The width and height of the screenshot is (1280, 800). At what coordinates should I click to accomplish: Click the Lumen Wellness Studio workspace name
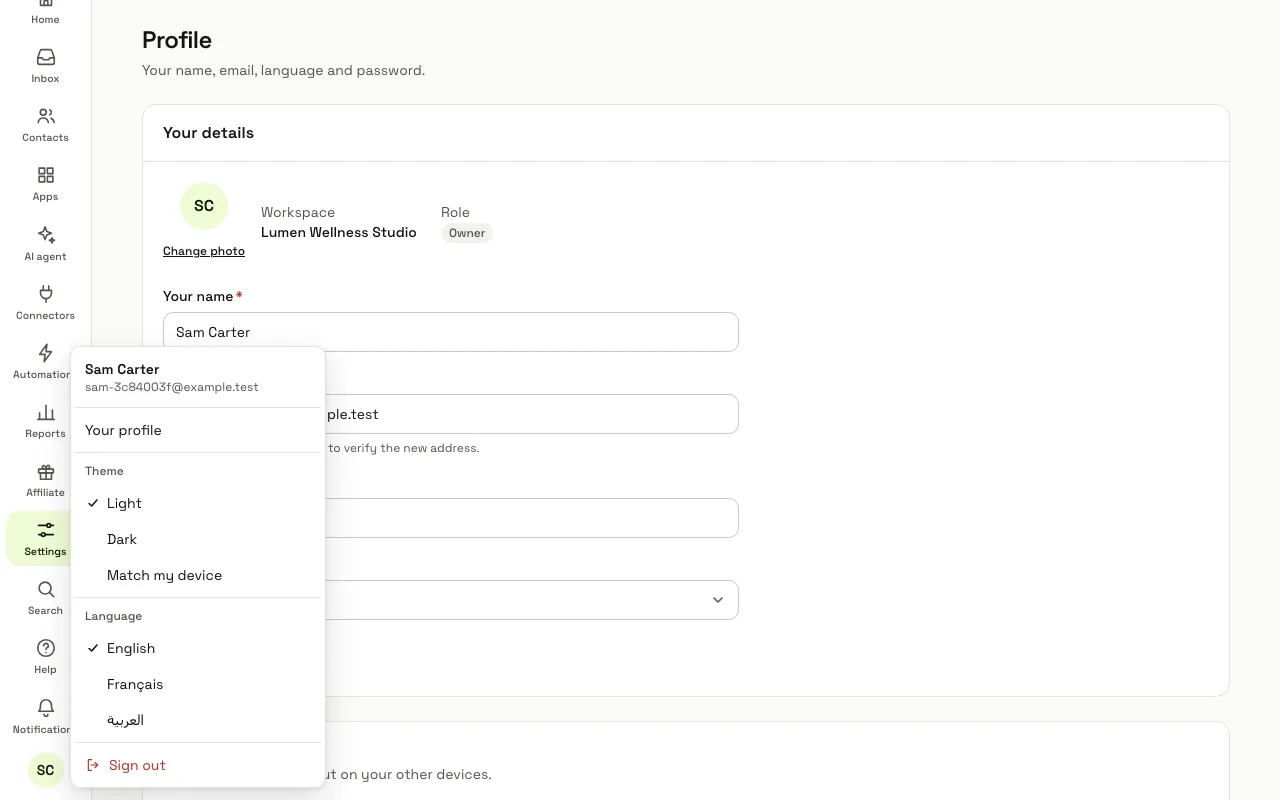pos(339,232)
